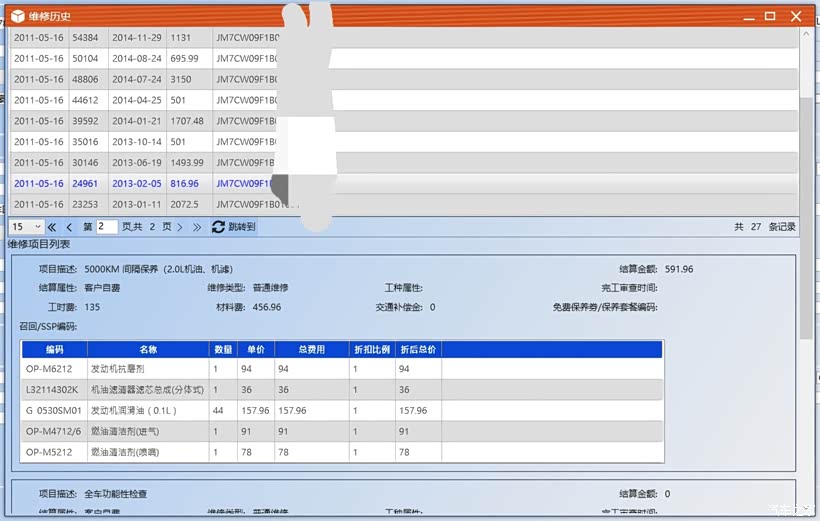The image size is (820, 521).
Task: Open the page size dropdown showing 15
Action: point(26,227)
